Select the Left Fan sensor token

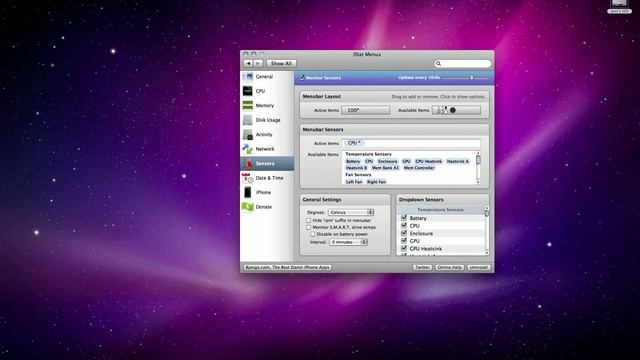[354, 182]
